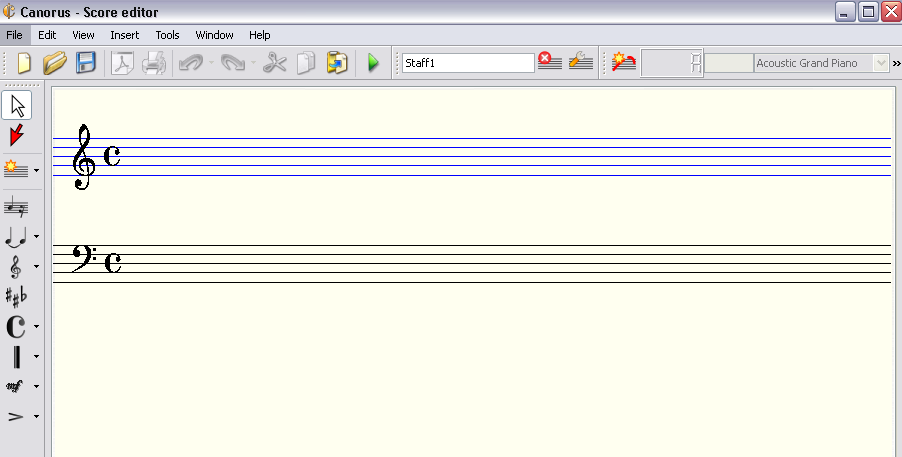Viewport: 902px width, 457px height.
Task: Open the Insert menu
Action: click(125, 35)
